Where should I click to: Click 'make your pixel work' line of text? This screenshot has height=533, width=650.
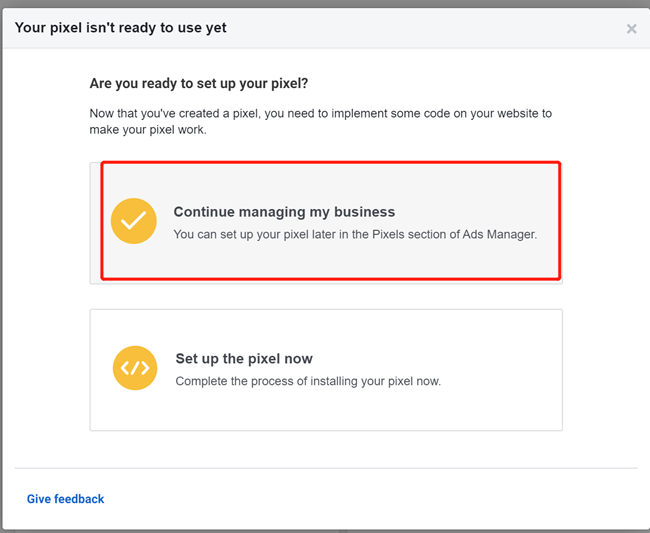point(148,130)
